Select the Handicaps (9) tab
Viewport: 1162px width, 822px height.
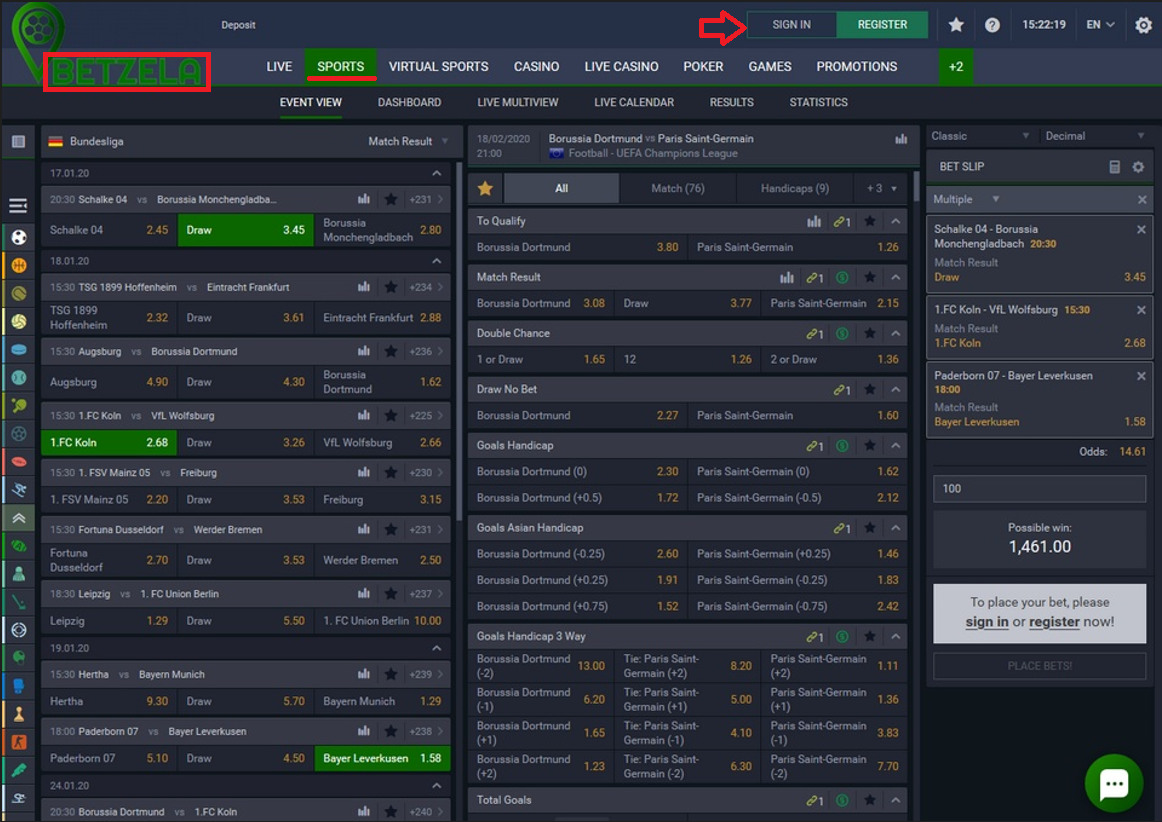click(794, 188)
